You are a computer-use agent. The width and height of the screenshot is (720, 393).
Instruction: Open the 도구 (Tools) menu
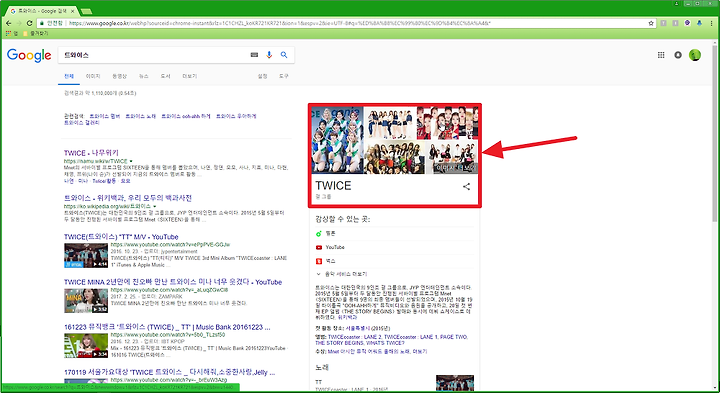pyautogui.click(x=284, y=76)
